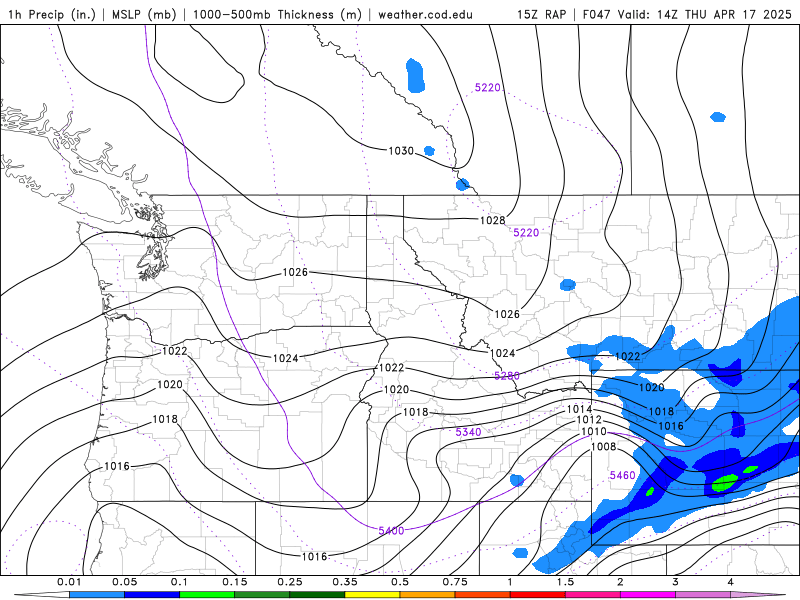Click the 1.5 legend scale value
The height and width of the screenshot is (600, 800).
pyautogui.click(x=565, y=582)
